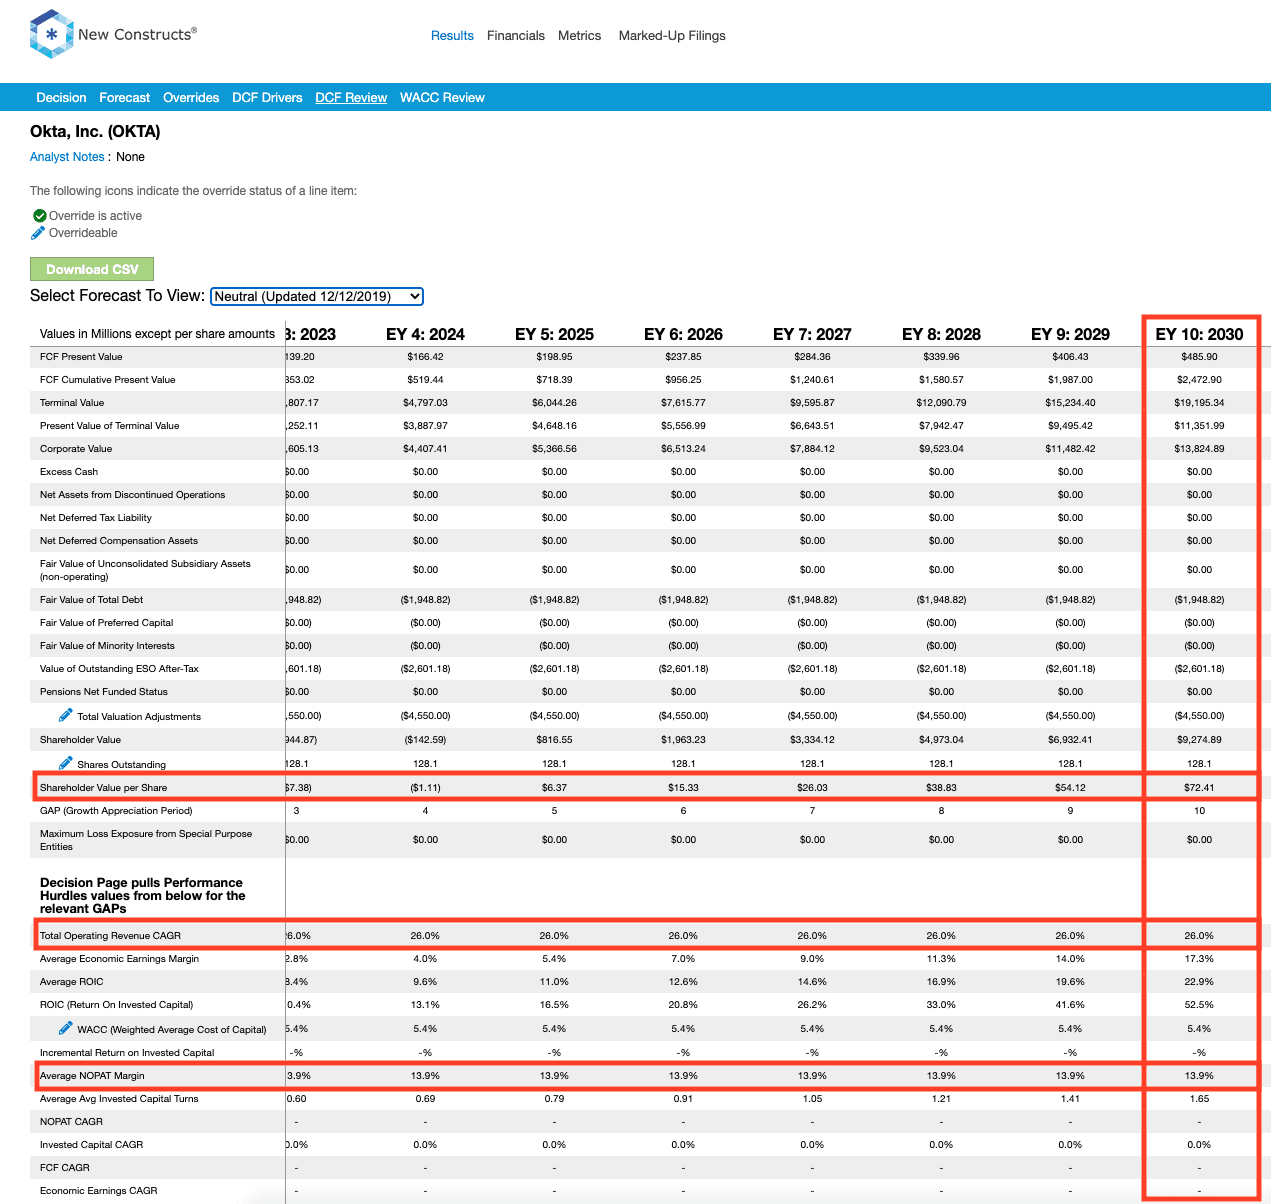Click the pencil icon beside Shares Outstanding

(x=65, y=763)
